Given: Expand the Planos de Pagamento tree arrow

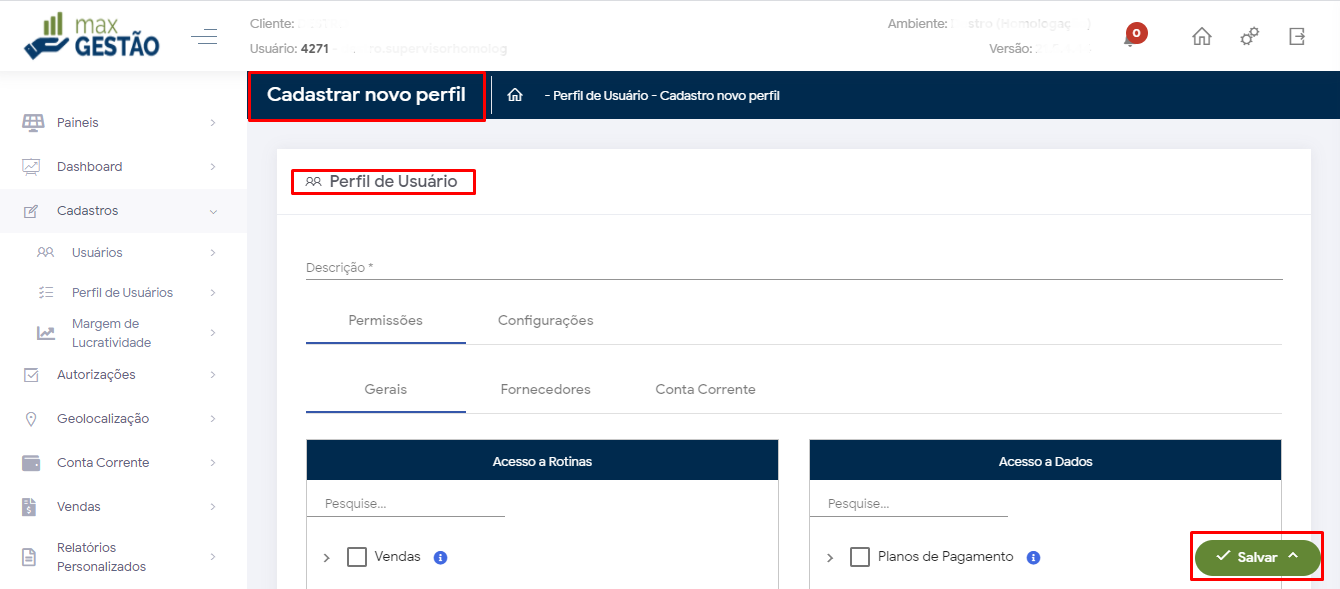Looking at the screenshot, I should (x=830, y=558).
